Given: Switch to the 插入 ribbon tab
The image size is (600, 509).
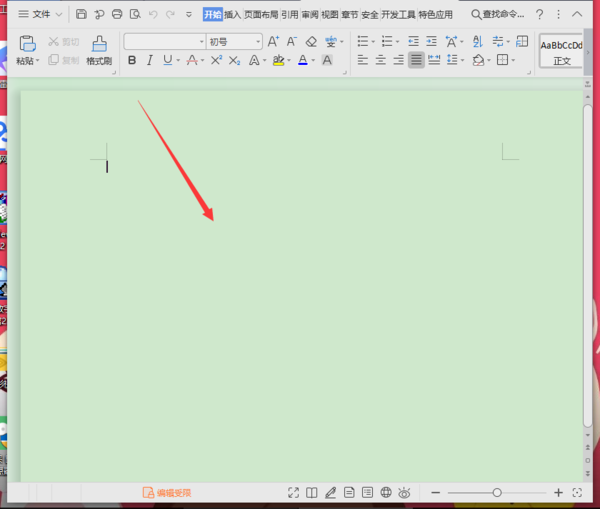Looking at the screenshot, I should (x=232, y=15).
